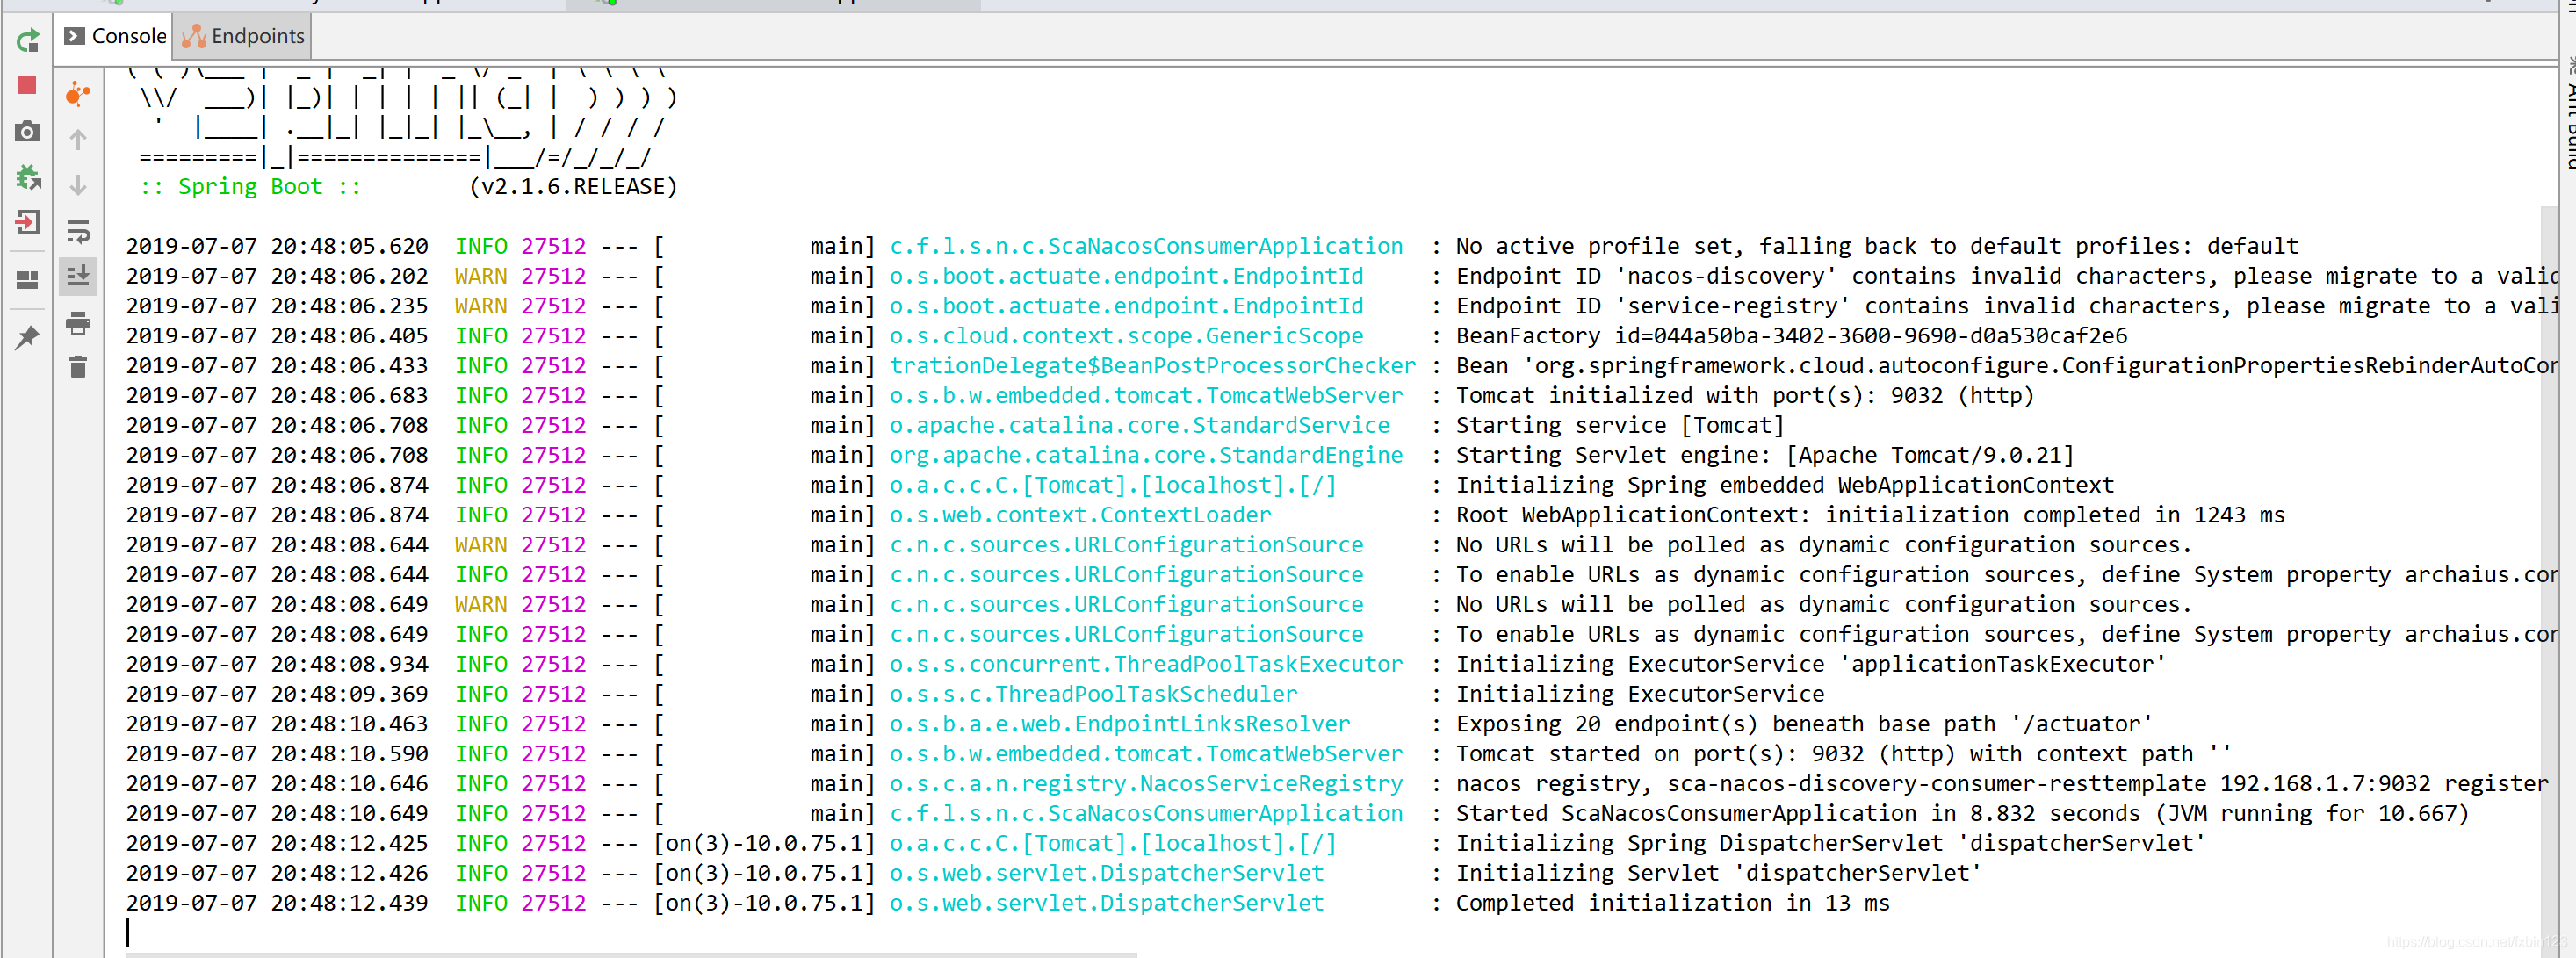The height and width of the screenshot is (958, 2576).
Task: Click 'Tomcat started on port(s): 9032' message
Action: (1843, 754)
